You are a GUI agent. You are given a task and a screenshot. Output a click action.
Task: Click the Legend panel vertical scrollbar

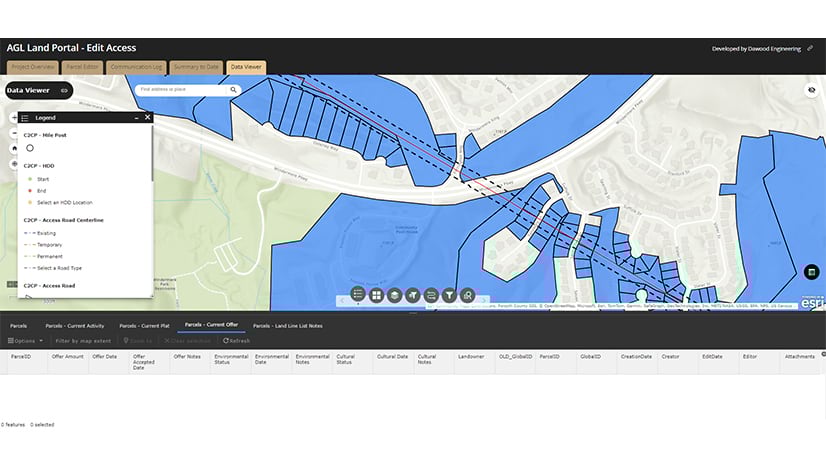[x=152, y=154]
